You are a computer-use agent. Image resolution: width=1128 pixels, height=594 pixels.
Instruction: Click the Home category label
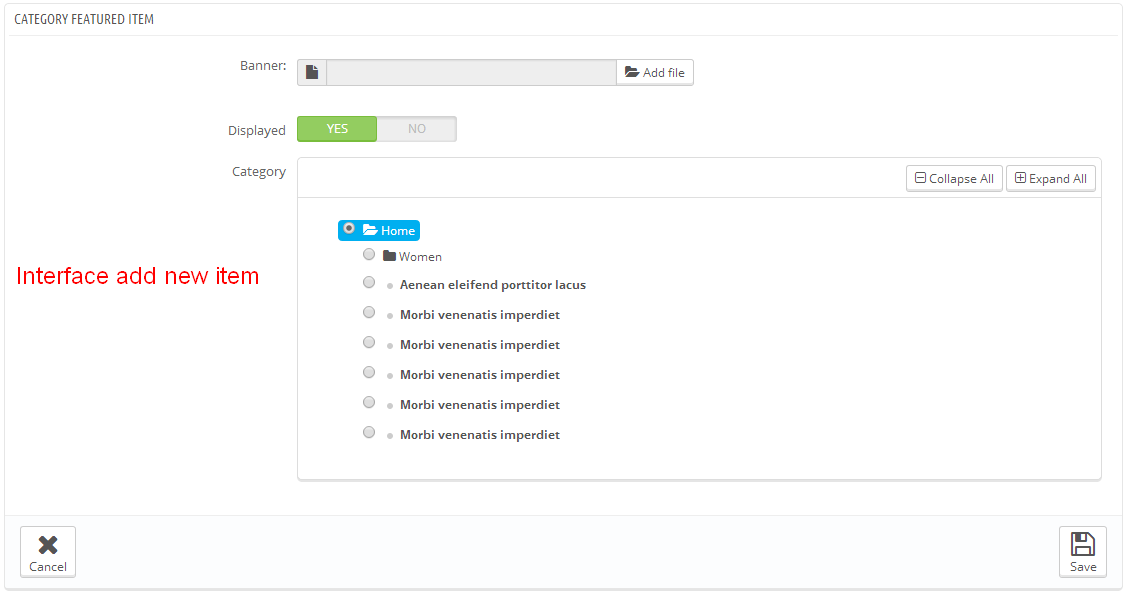[x=398, y=231]
